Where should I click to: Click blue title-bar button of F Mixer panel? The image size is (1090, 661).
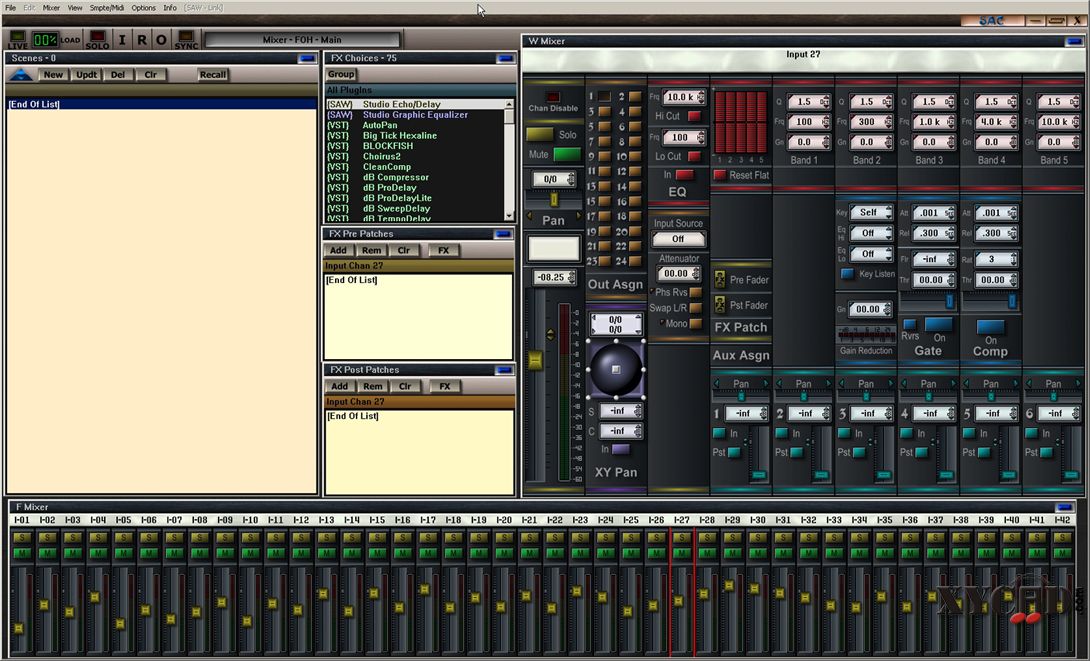(x=1064, y=507)
